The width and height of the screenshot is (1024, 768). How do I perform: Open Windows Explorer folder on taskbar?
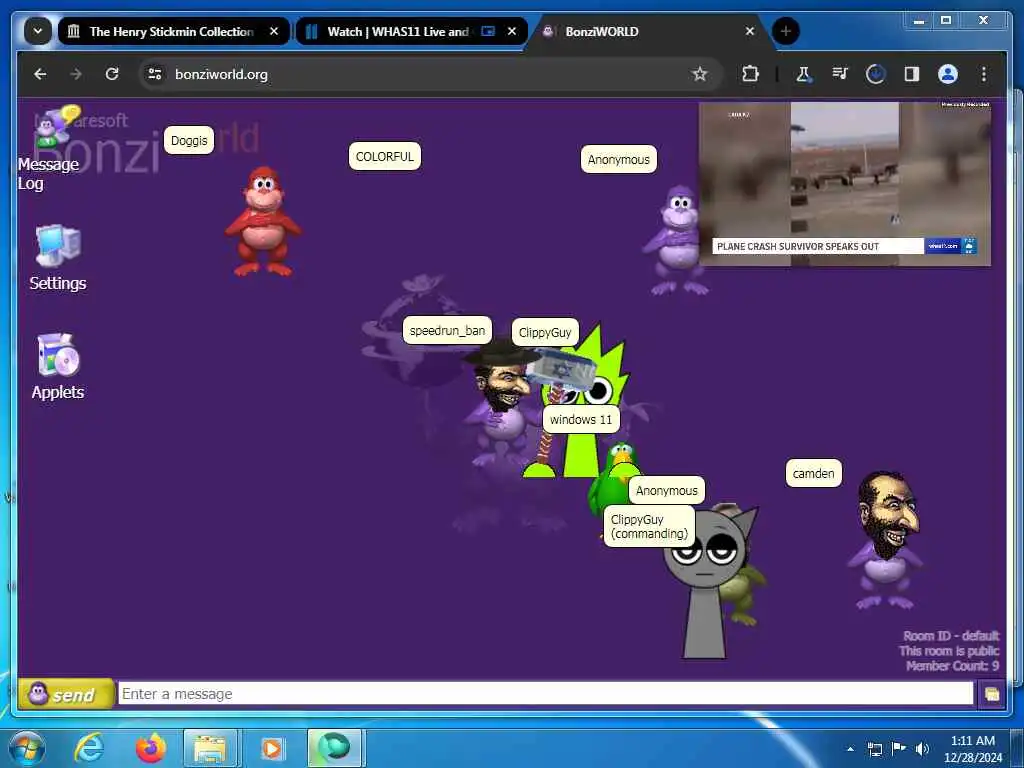click(210, 748)
